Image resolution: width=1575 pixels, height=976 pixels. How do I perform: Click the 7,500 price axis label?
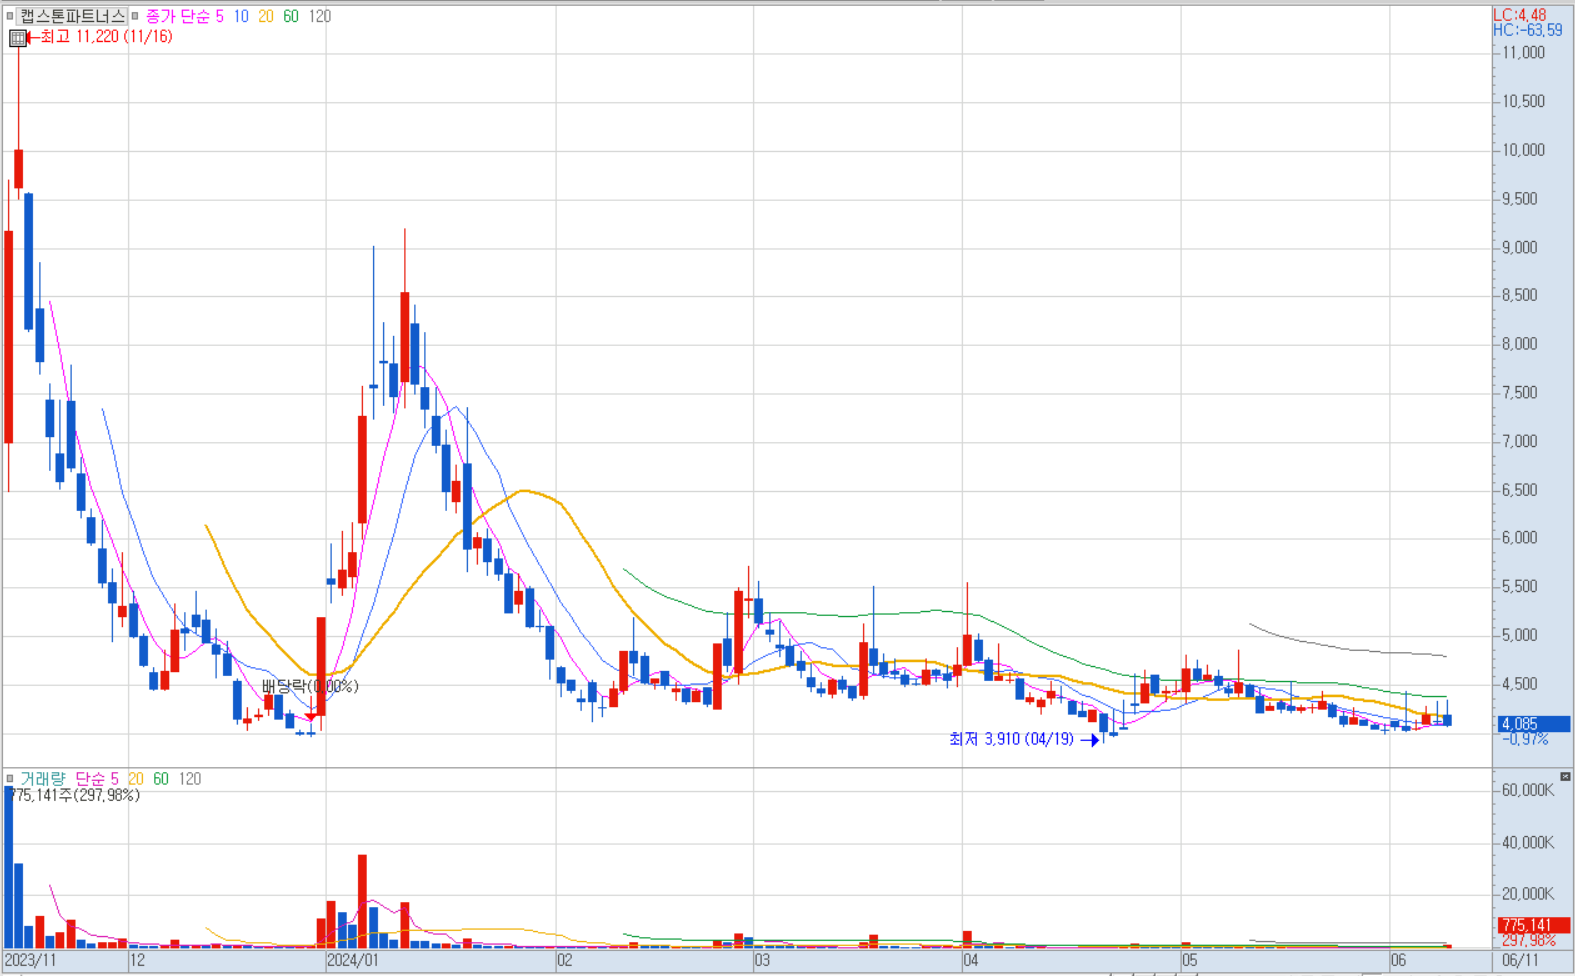pyautogui.click(x=1521, y=393)
